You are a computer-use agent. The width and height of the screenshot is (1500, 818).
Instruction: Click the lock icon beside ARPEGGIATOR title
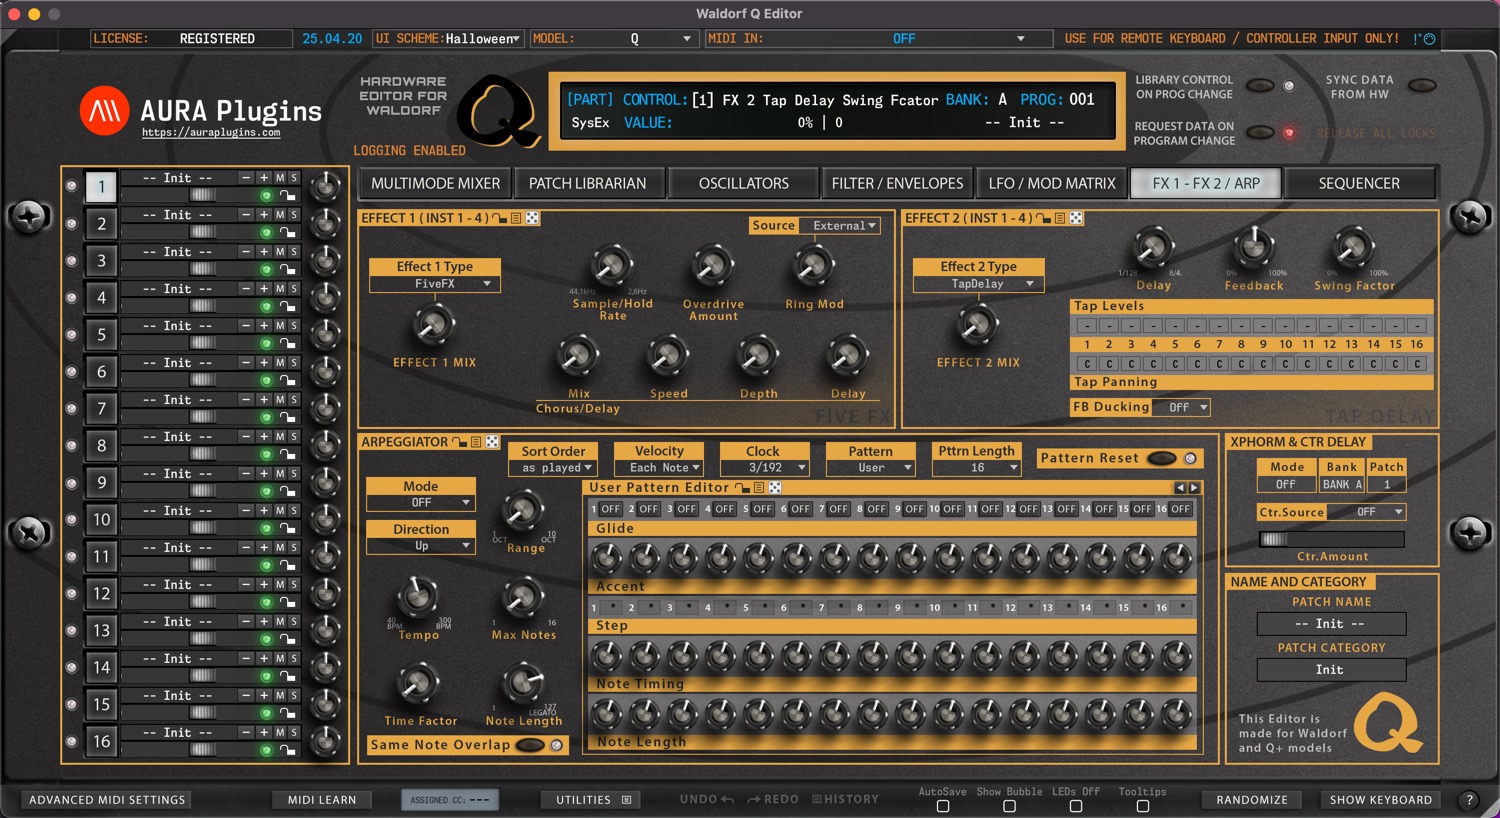tap(460, 442)
